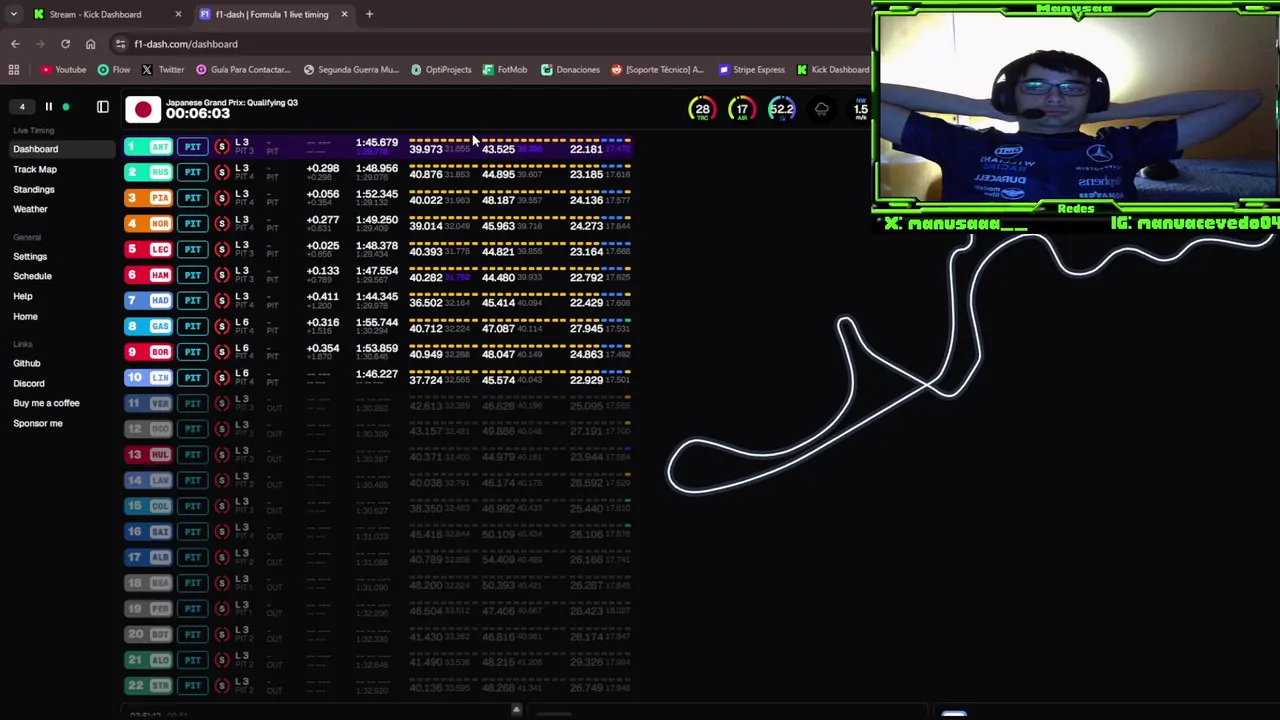The width and height of the screenshot is (1280, 720).
Task: Open the Stripe Express bookmark
Action: click(751, 70)
